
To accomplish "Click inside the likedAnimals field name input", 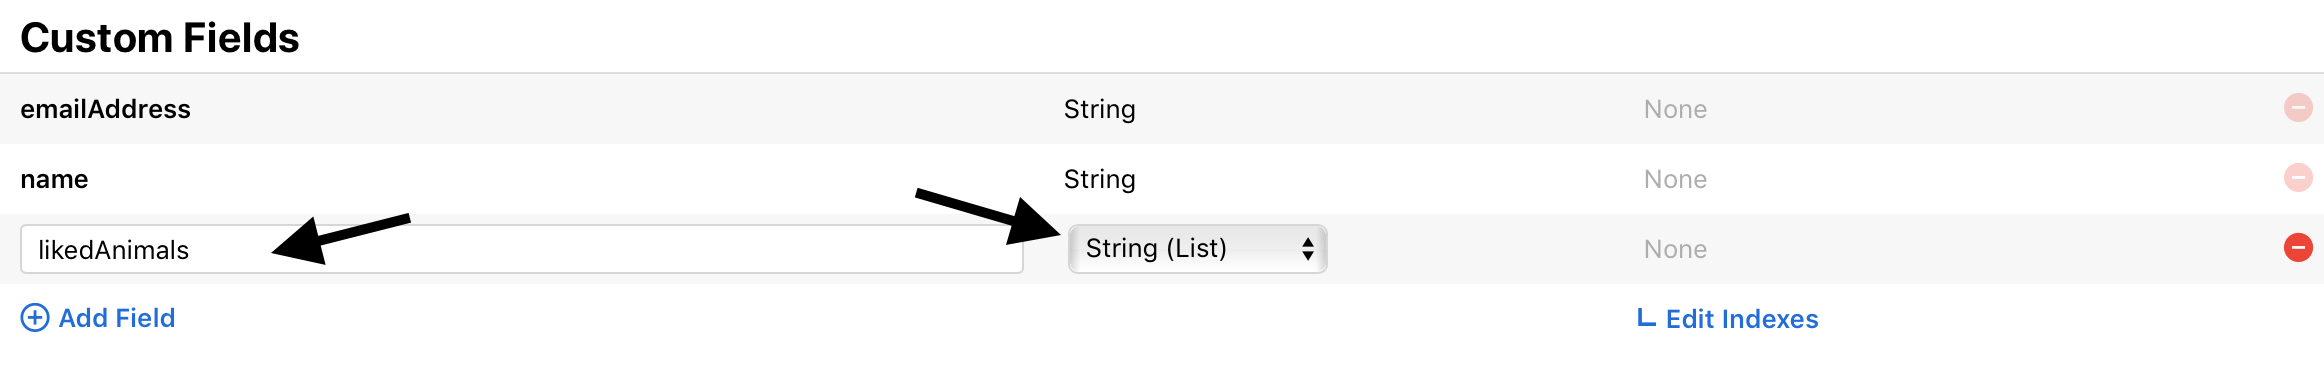I will (521, 249).
